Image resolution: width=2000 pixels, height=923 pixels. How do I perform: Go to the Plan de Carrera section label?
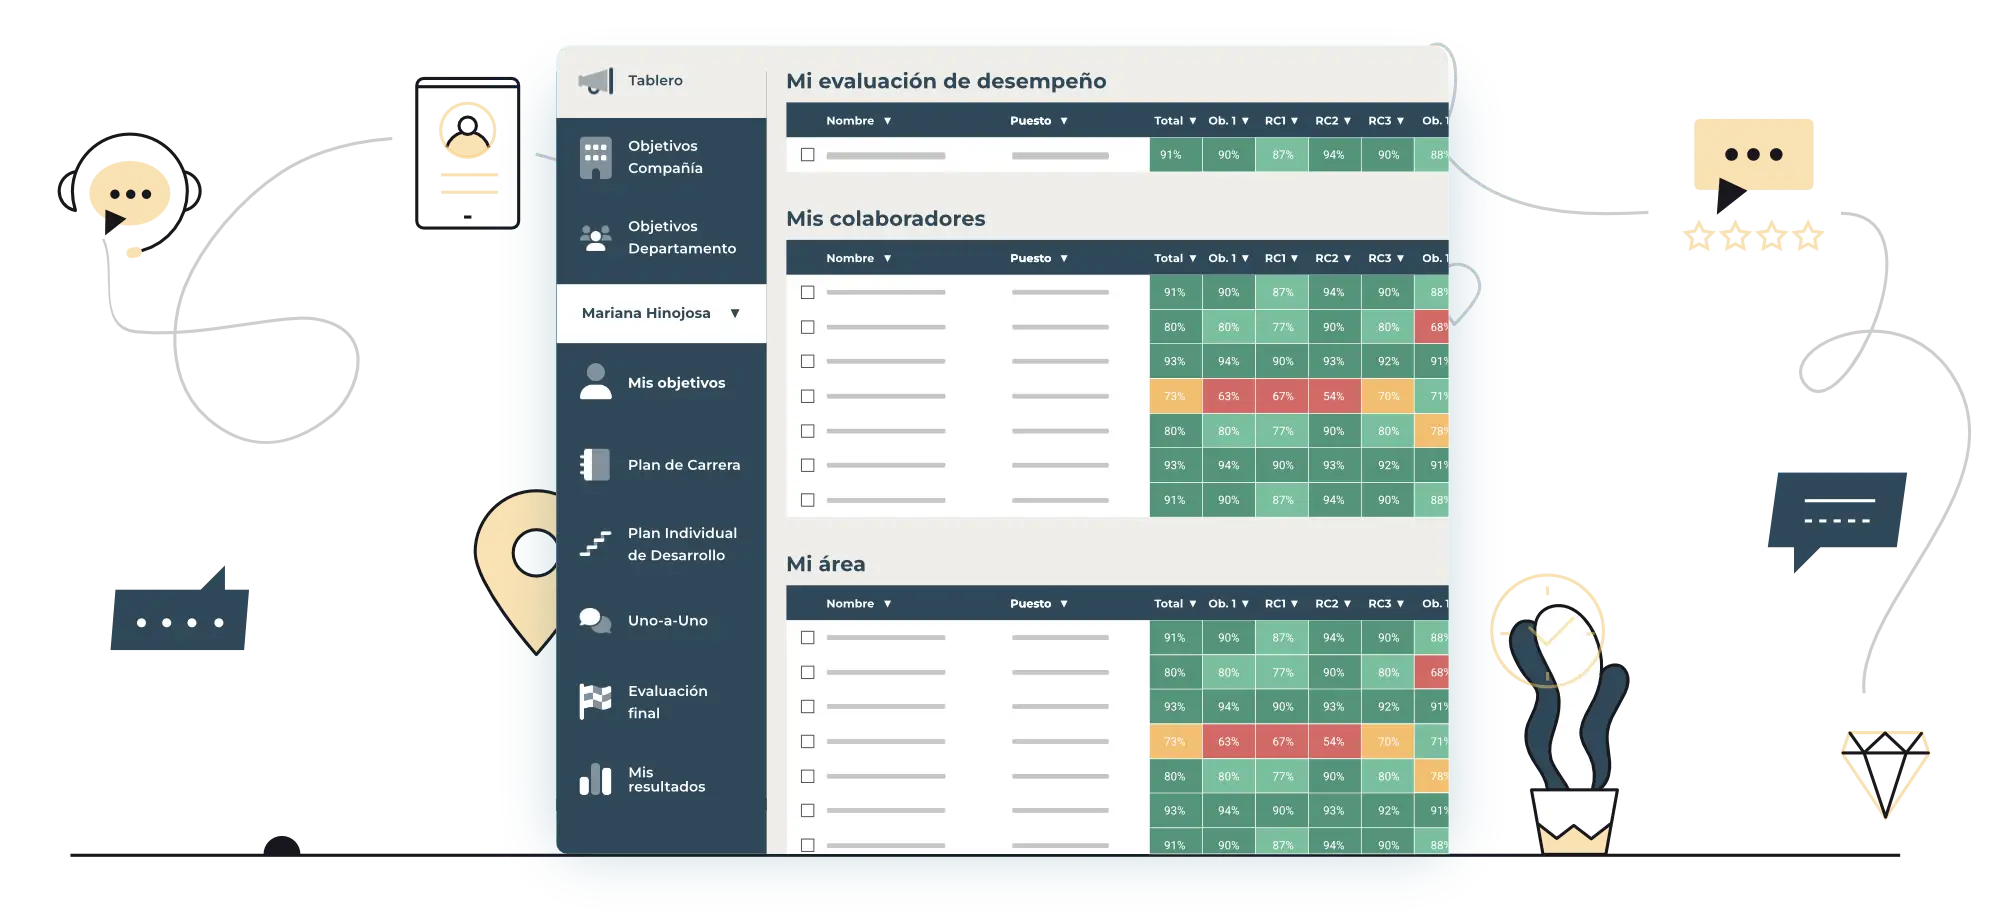(684, 465)
